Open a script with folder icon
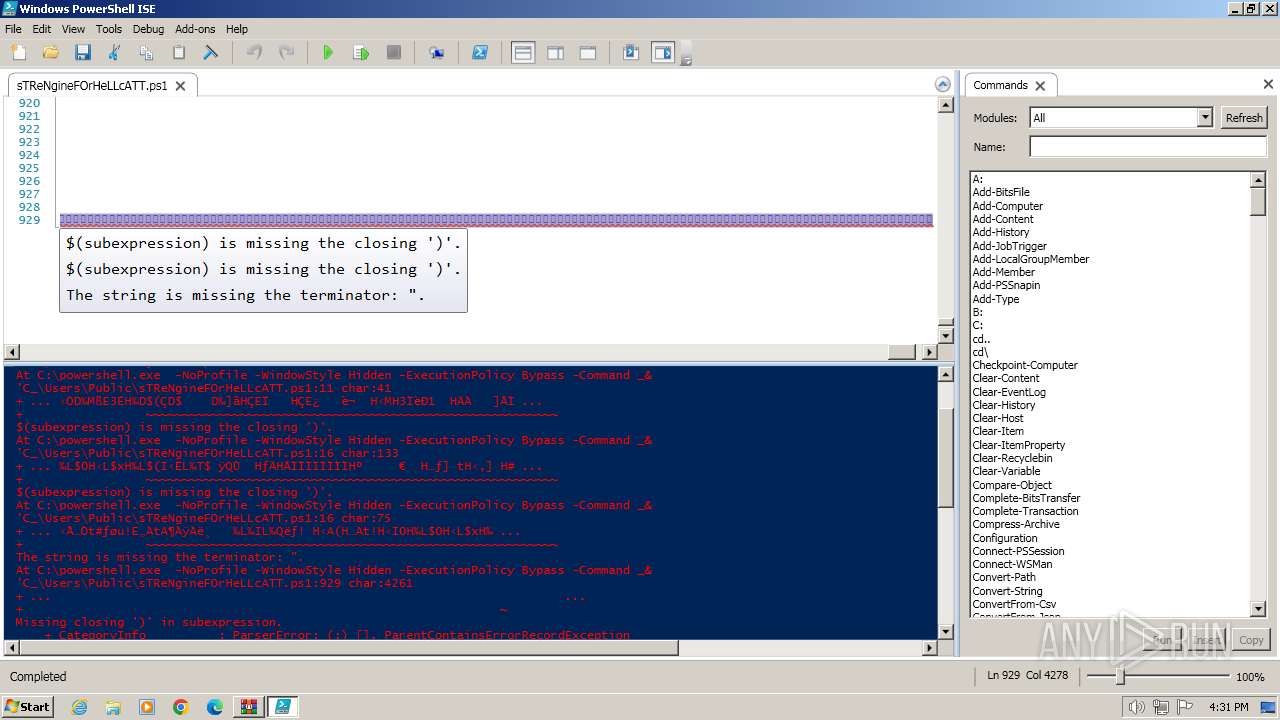The height and width of the screenshot is (720, 1280). pyautogui.click(x=50, y=52)
